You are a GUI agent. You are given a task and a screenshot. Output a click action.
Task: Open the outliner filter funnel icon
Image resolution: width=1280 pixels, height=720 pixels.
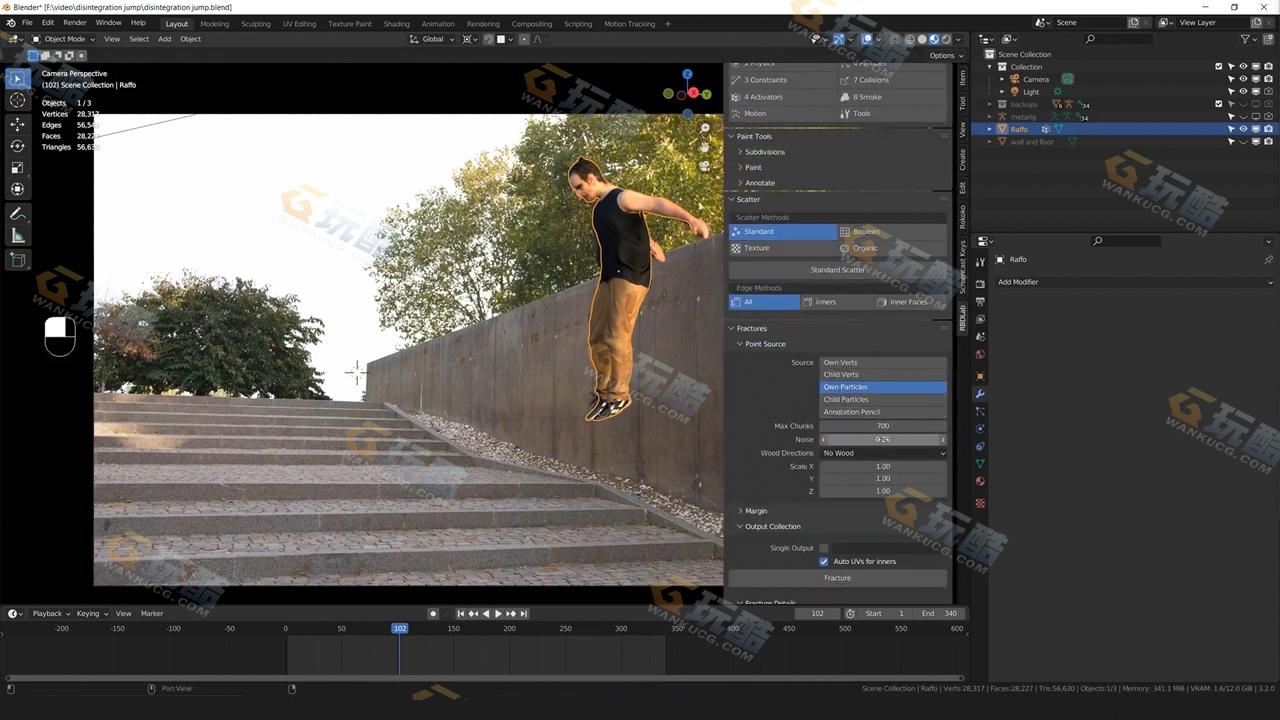(1246, 39)
